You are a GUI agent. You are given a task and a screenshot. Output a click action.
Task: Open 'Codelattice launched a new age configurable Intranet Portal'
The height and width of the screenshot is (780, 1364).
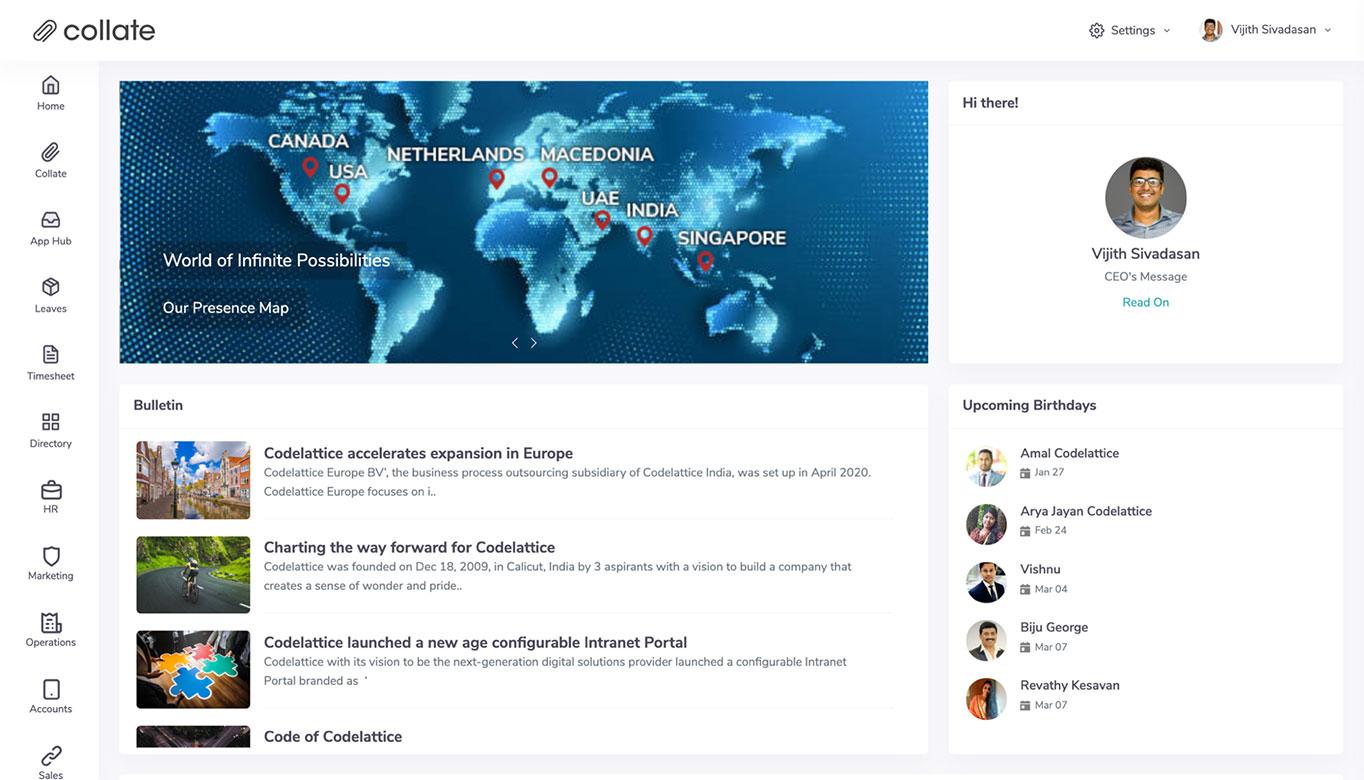click(x=475, y=642)
